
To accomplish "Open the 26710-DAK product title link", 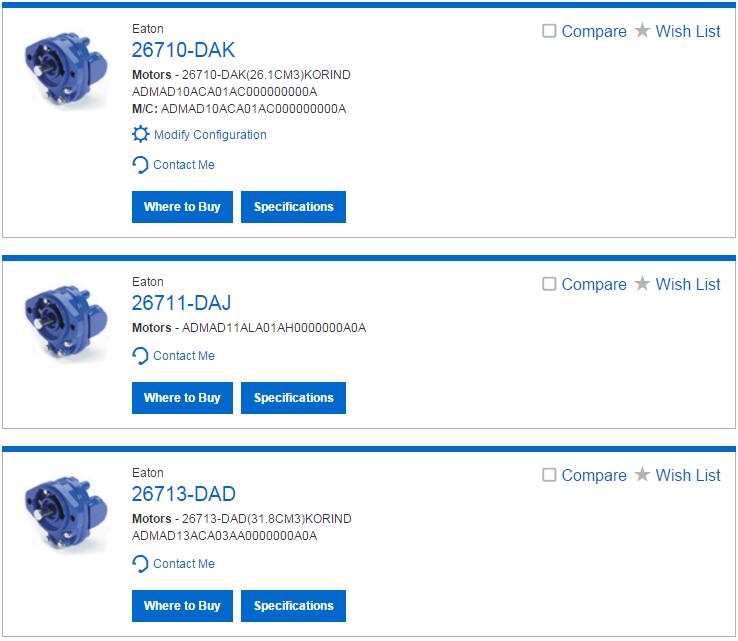I will click(x=183, y=50).
